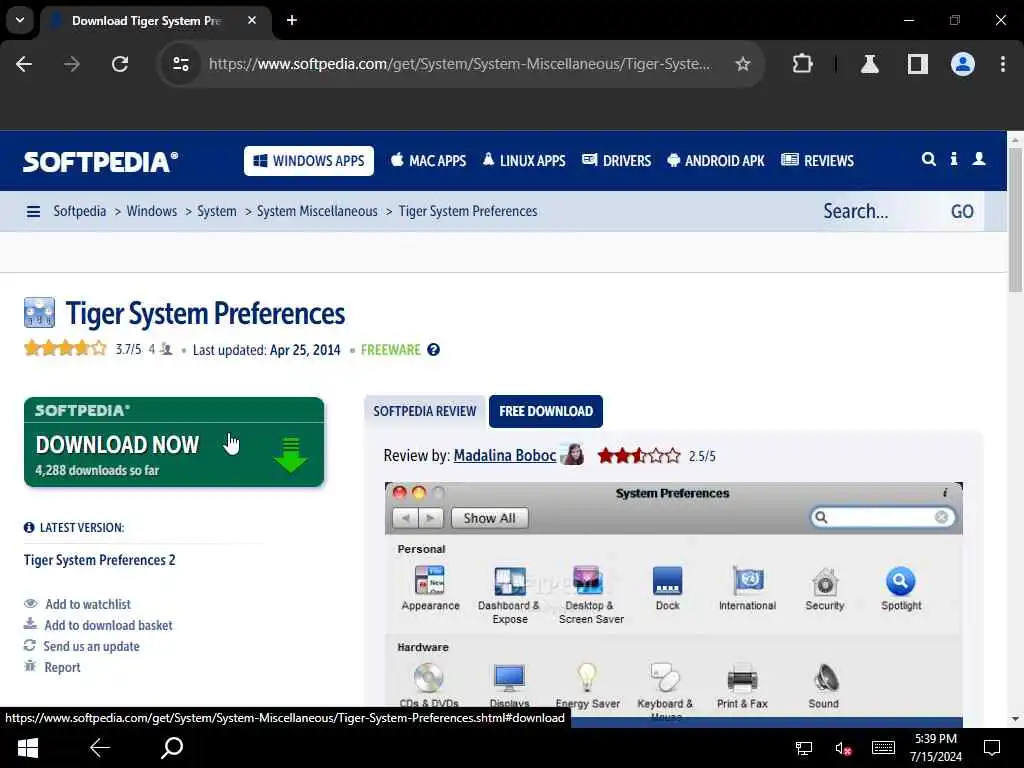Click the muted volume tray icon
The image size is (1024, 768).
[843, 748]
